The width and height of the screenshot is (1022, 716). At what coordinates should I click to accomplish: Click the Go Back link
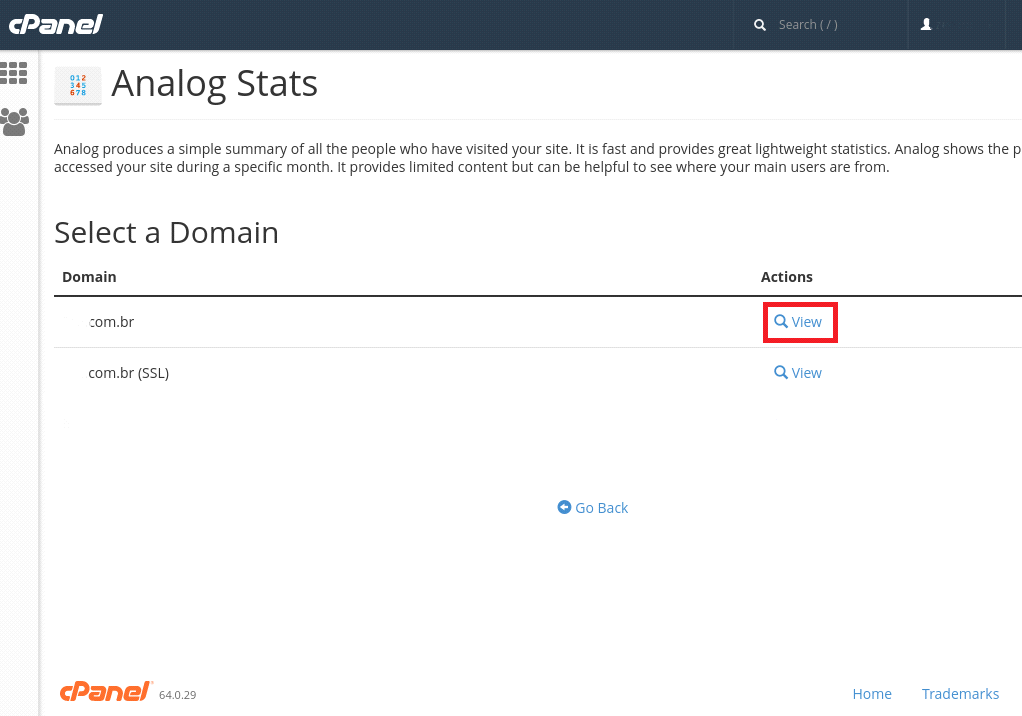(592, 508)
